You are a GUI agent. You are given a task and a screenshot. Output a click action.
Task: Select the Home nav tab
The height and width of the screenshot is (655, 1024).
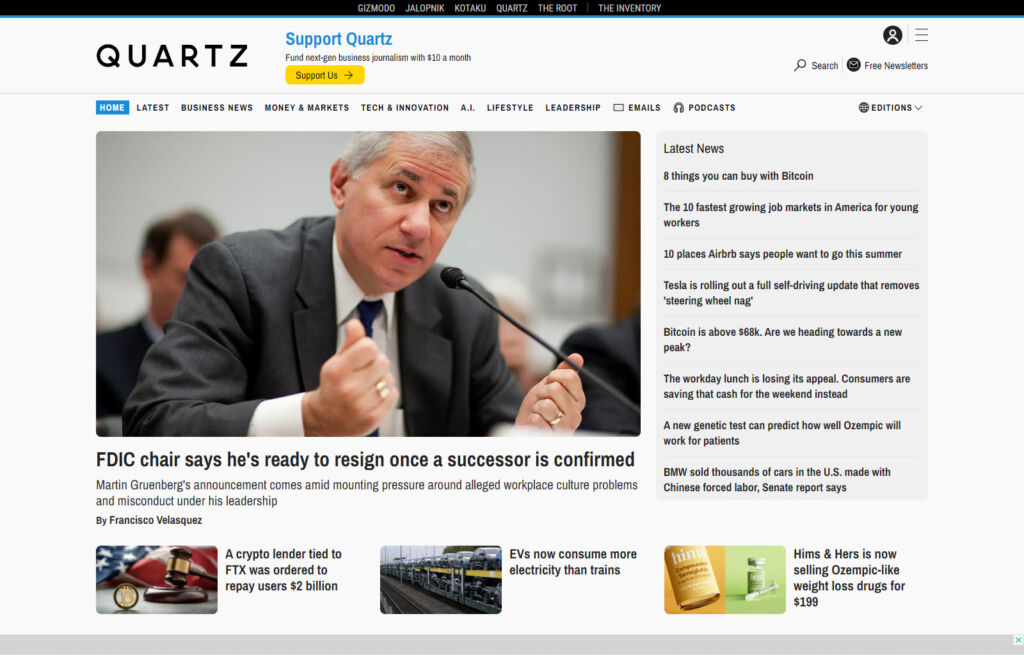(112, 108)
